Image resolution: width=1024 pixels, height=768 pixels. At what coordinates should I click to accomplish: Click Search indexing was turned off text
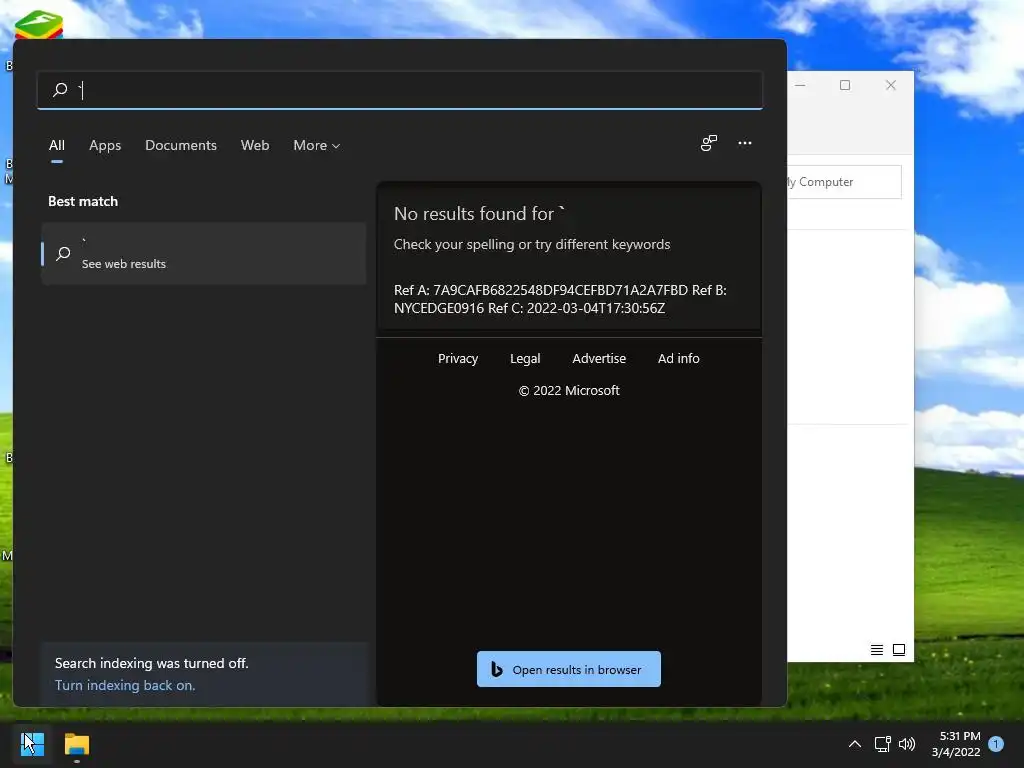(x=152, y=663)
